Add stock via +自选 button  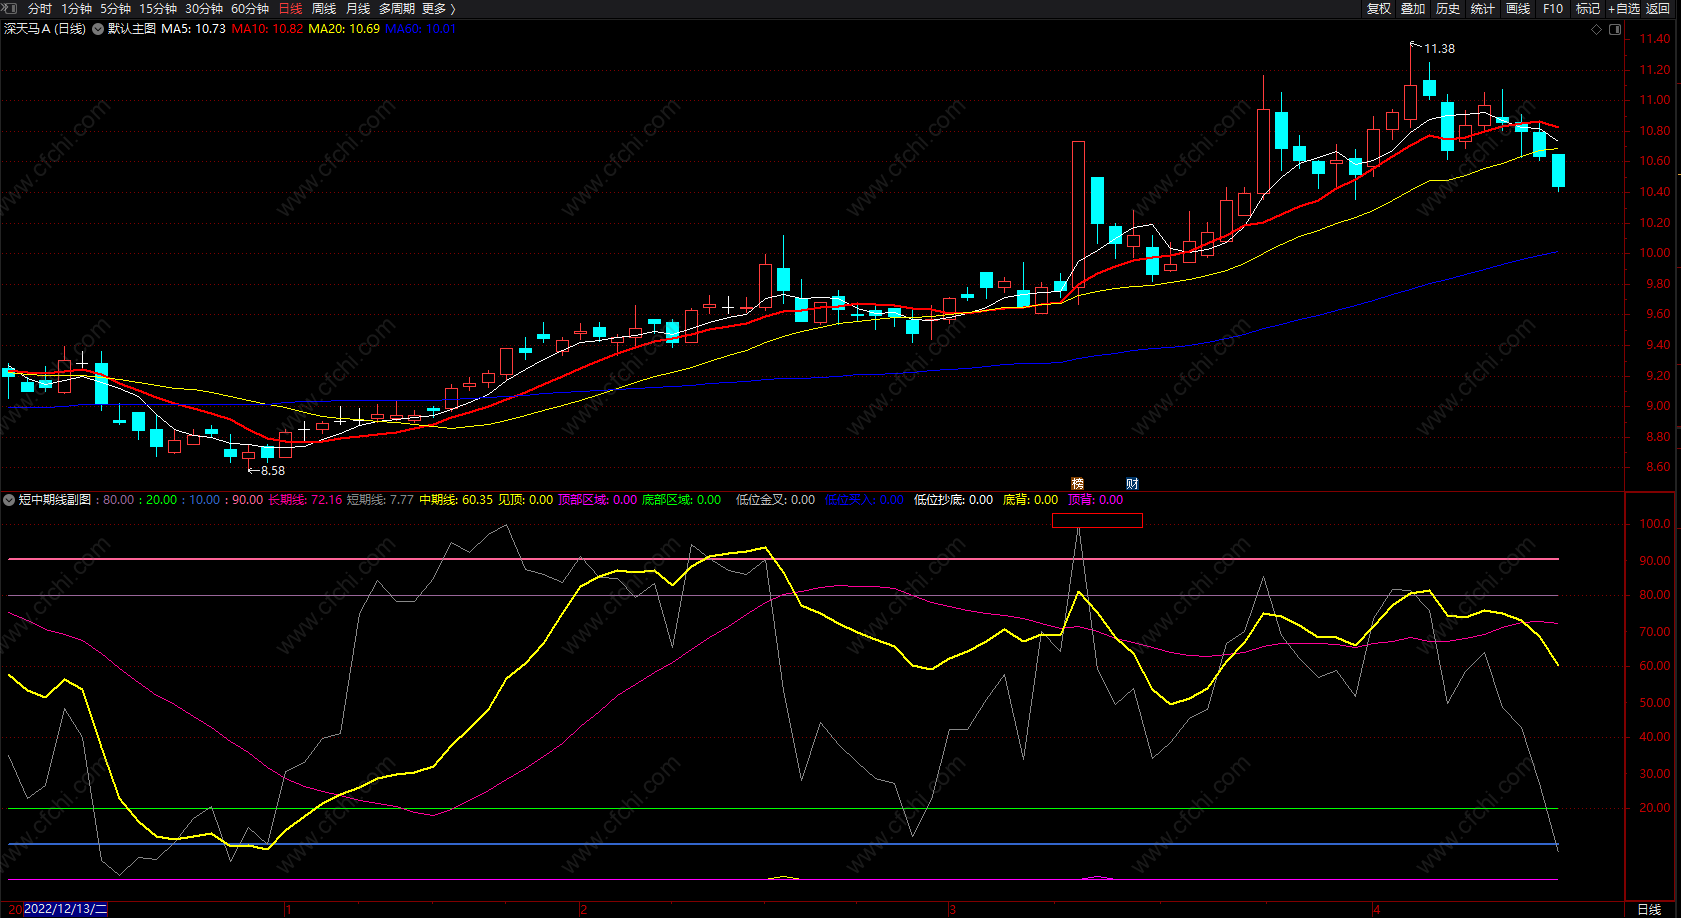pos(1624,9)
